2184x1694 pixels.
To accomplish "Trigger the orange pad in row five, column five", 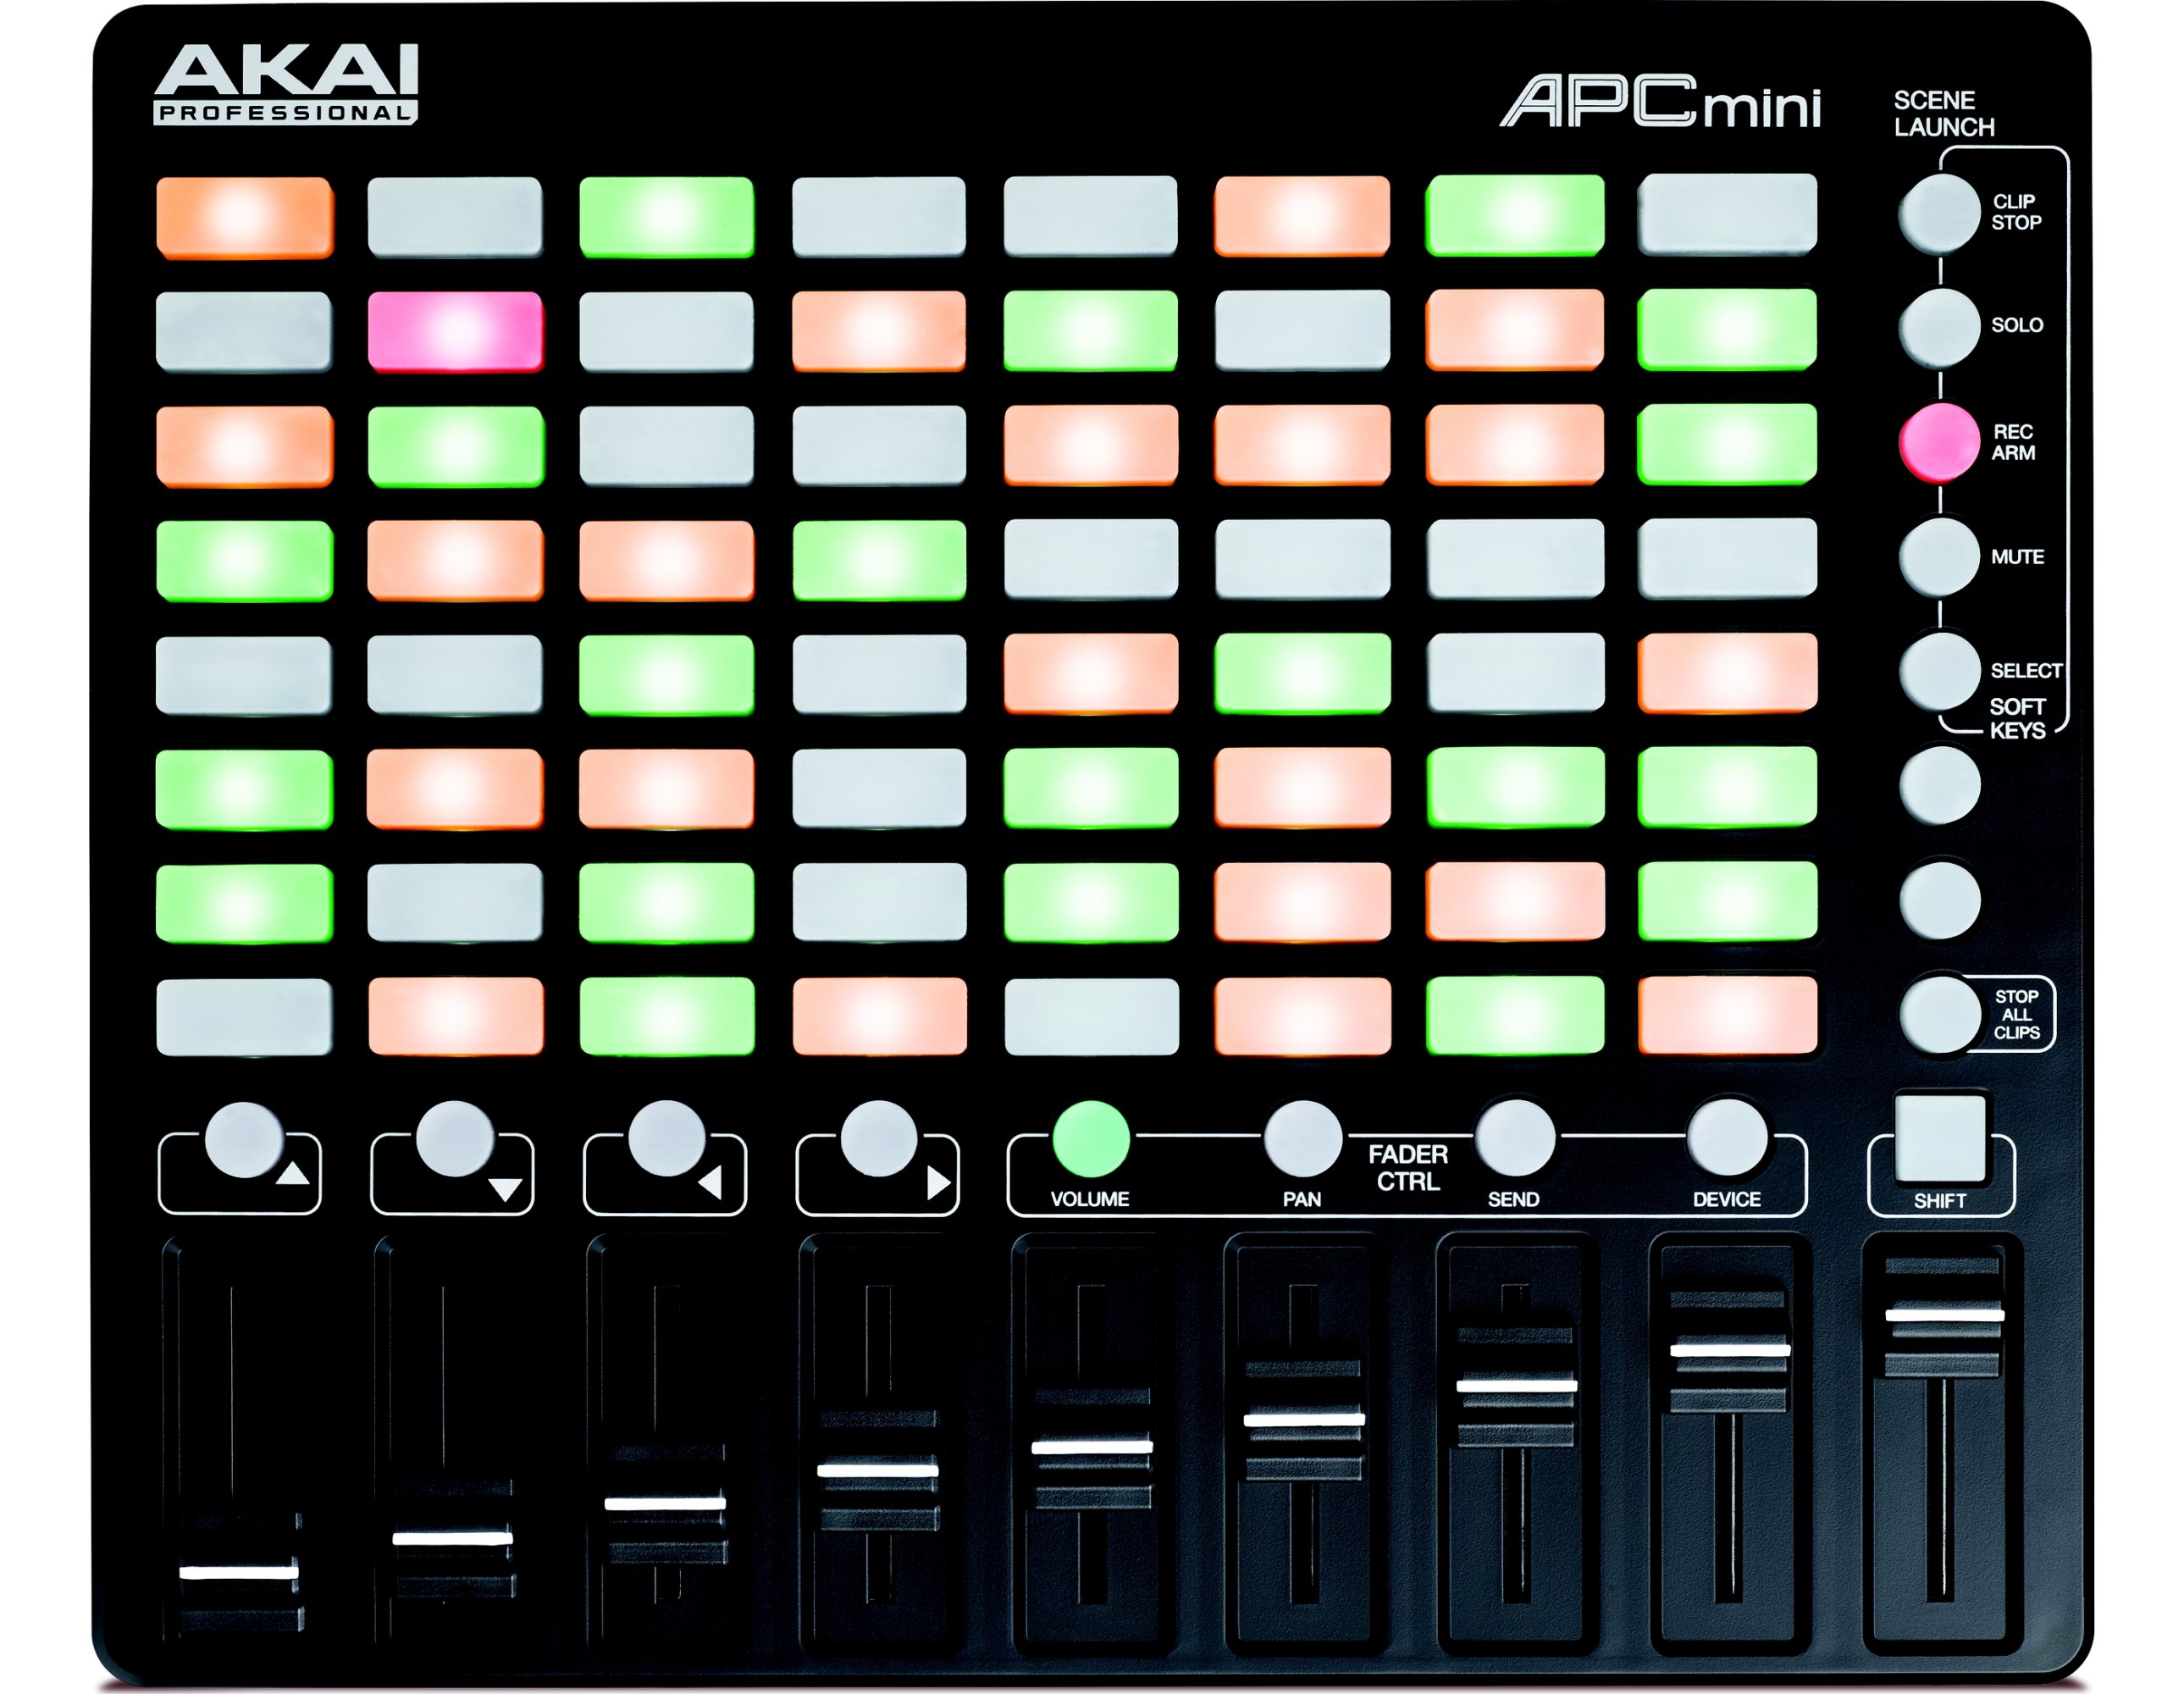I will (1091, 674).
